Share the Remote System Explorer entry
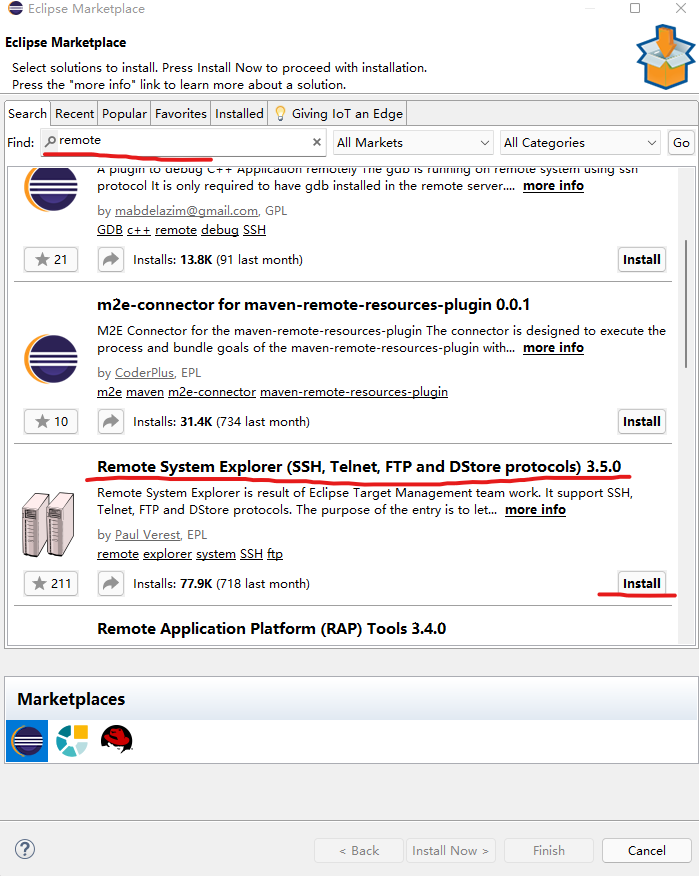699x876 pixels. 111,583
